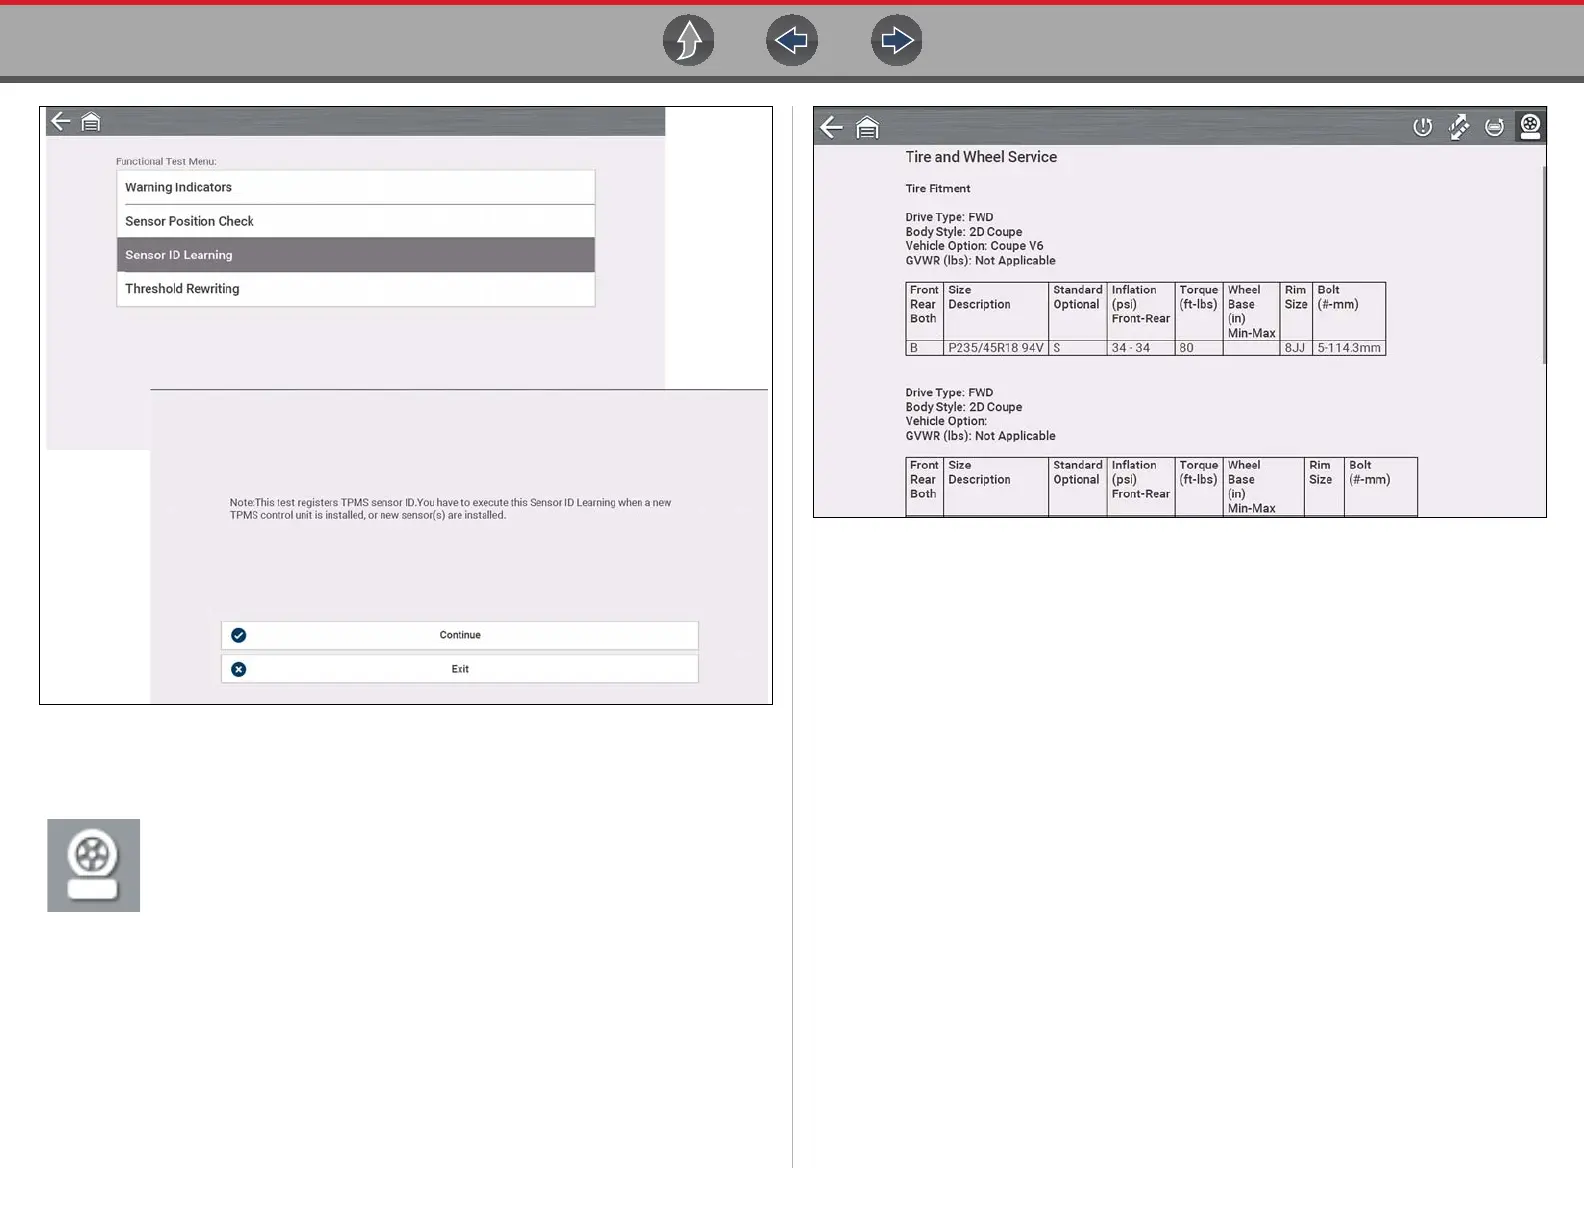Click the TPMS sensor ID note text
1584x1224 pixels.
pyautogui.click(x=451, y=509)
